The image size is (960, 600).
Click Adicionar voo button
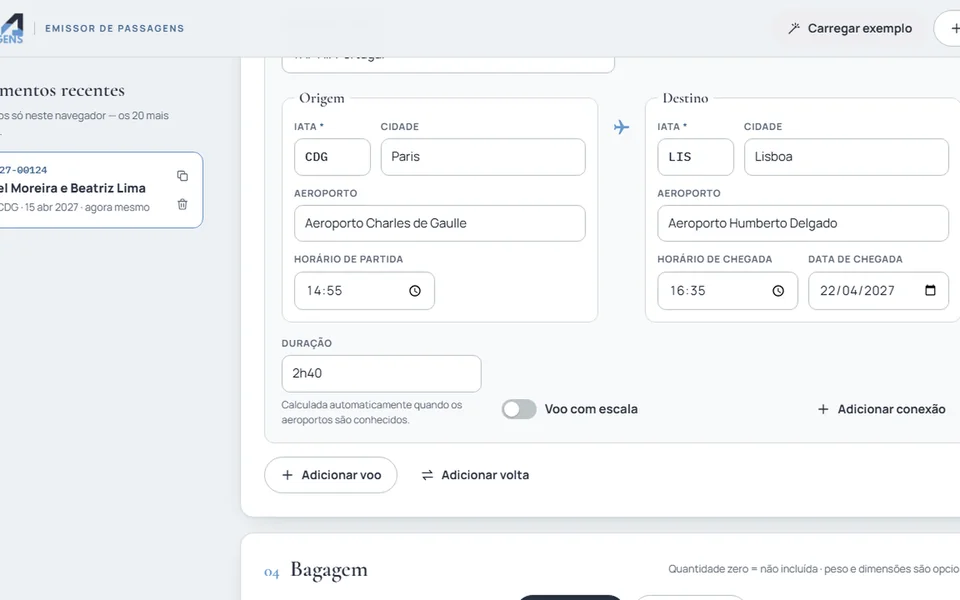[x=331, y=475]
